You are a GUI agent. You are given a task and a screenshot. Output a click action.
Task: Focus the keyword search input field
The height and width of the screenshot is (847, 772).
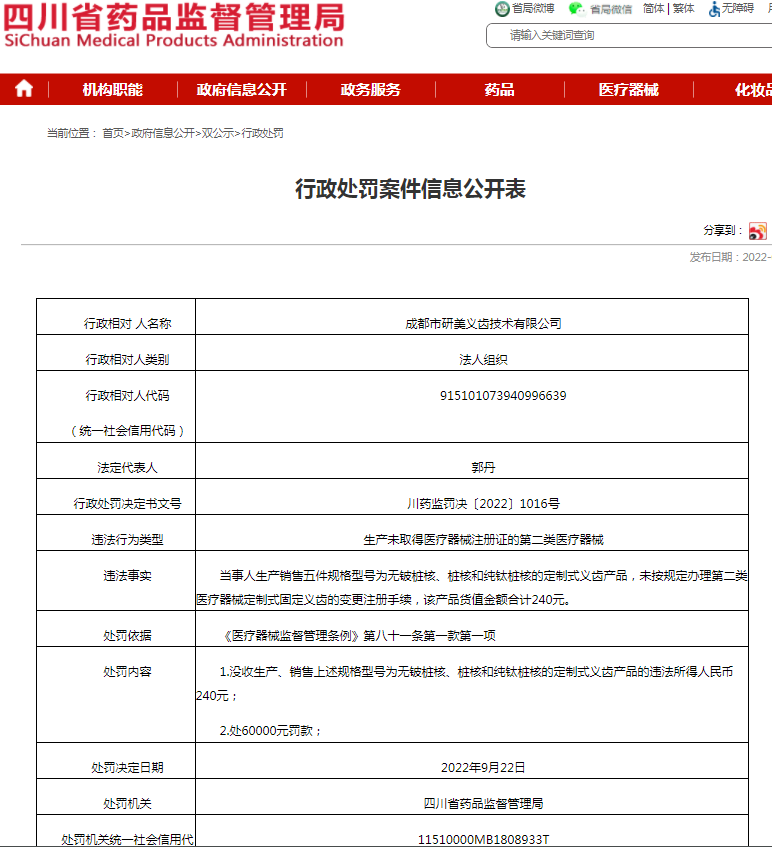pos(629,36)
